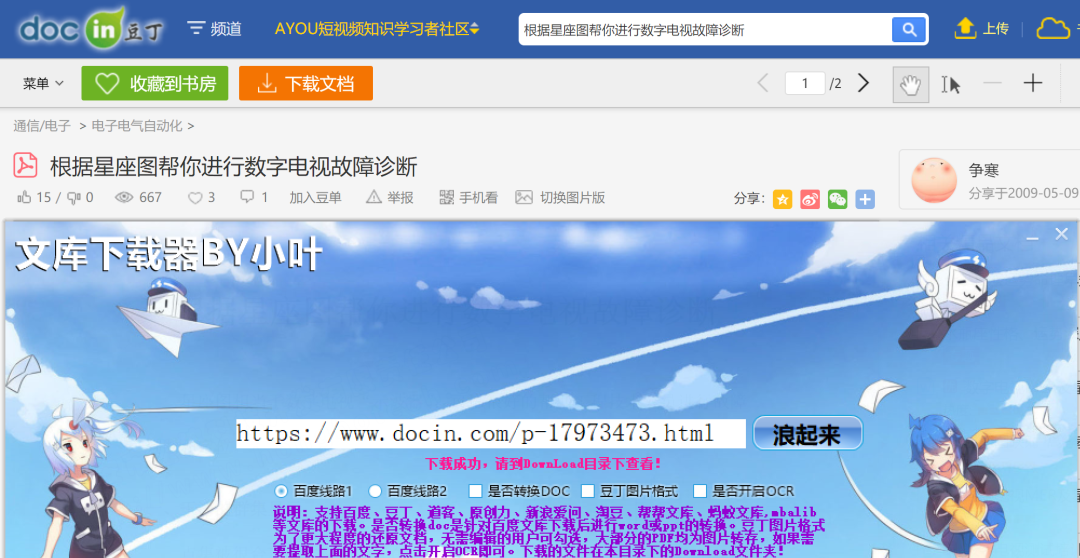Expand AYOU短视频知识学习者社区 dropdown
Image resolution: width=1080 pixels, height=558 pixels.
(377, 29)
